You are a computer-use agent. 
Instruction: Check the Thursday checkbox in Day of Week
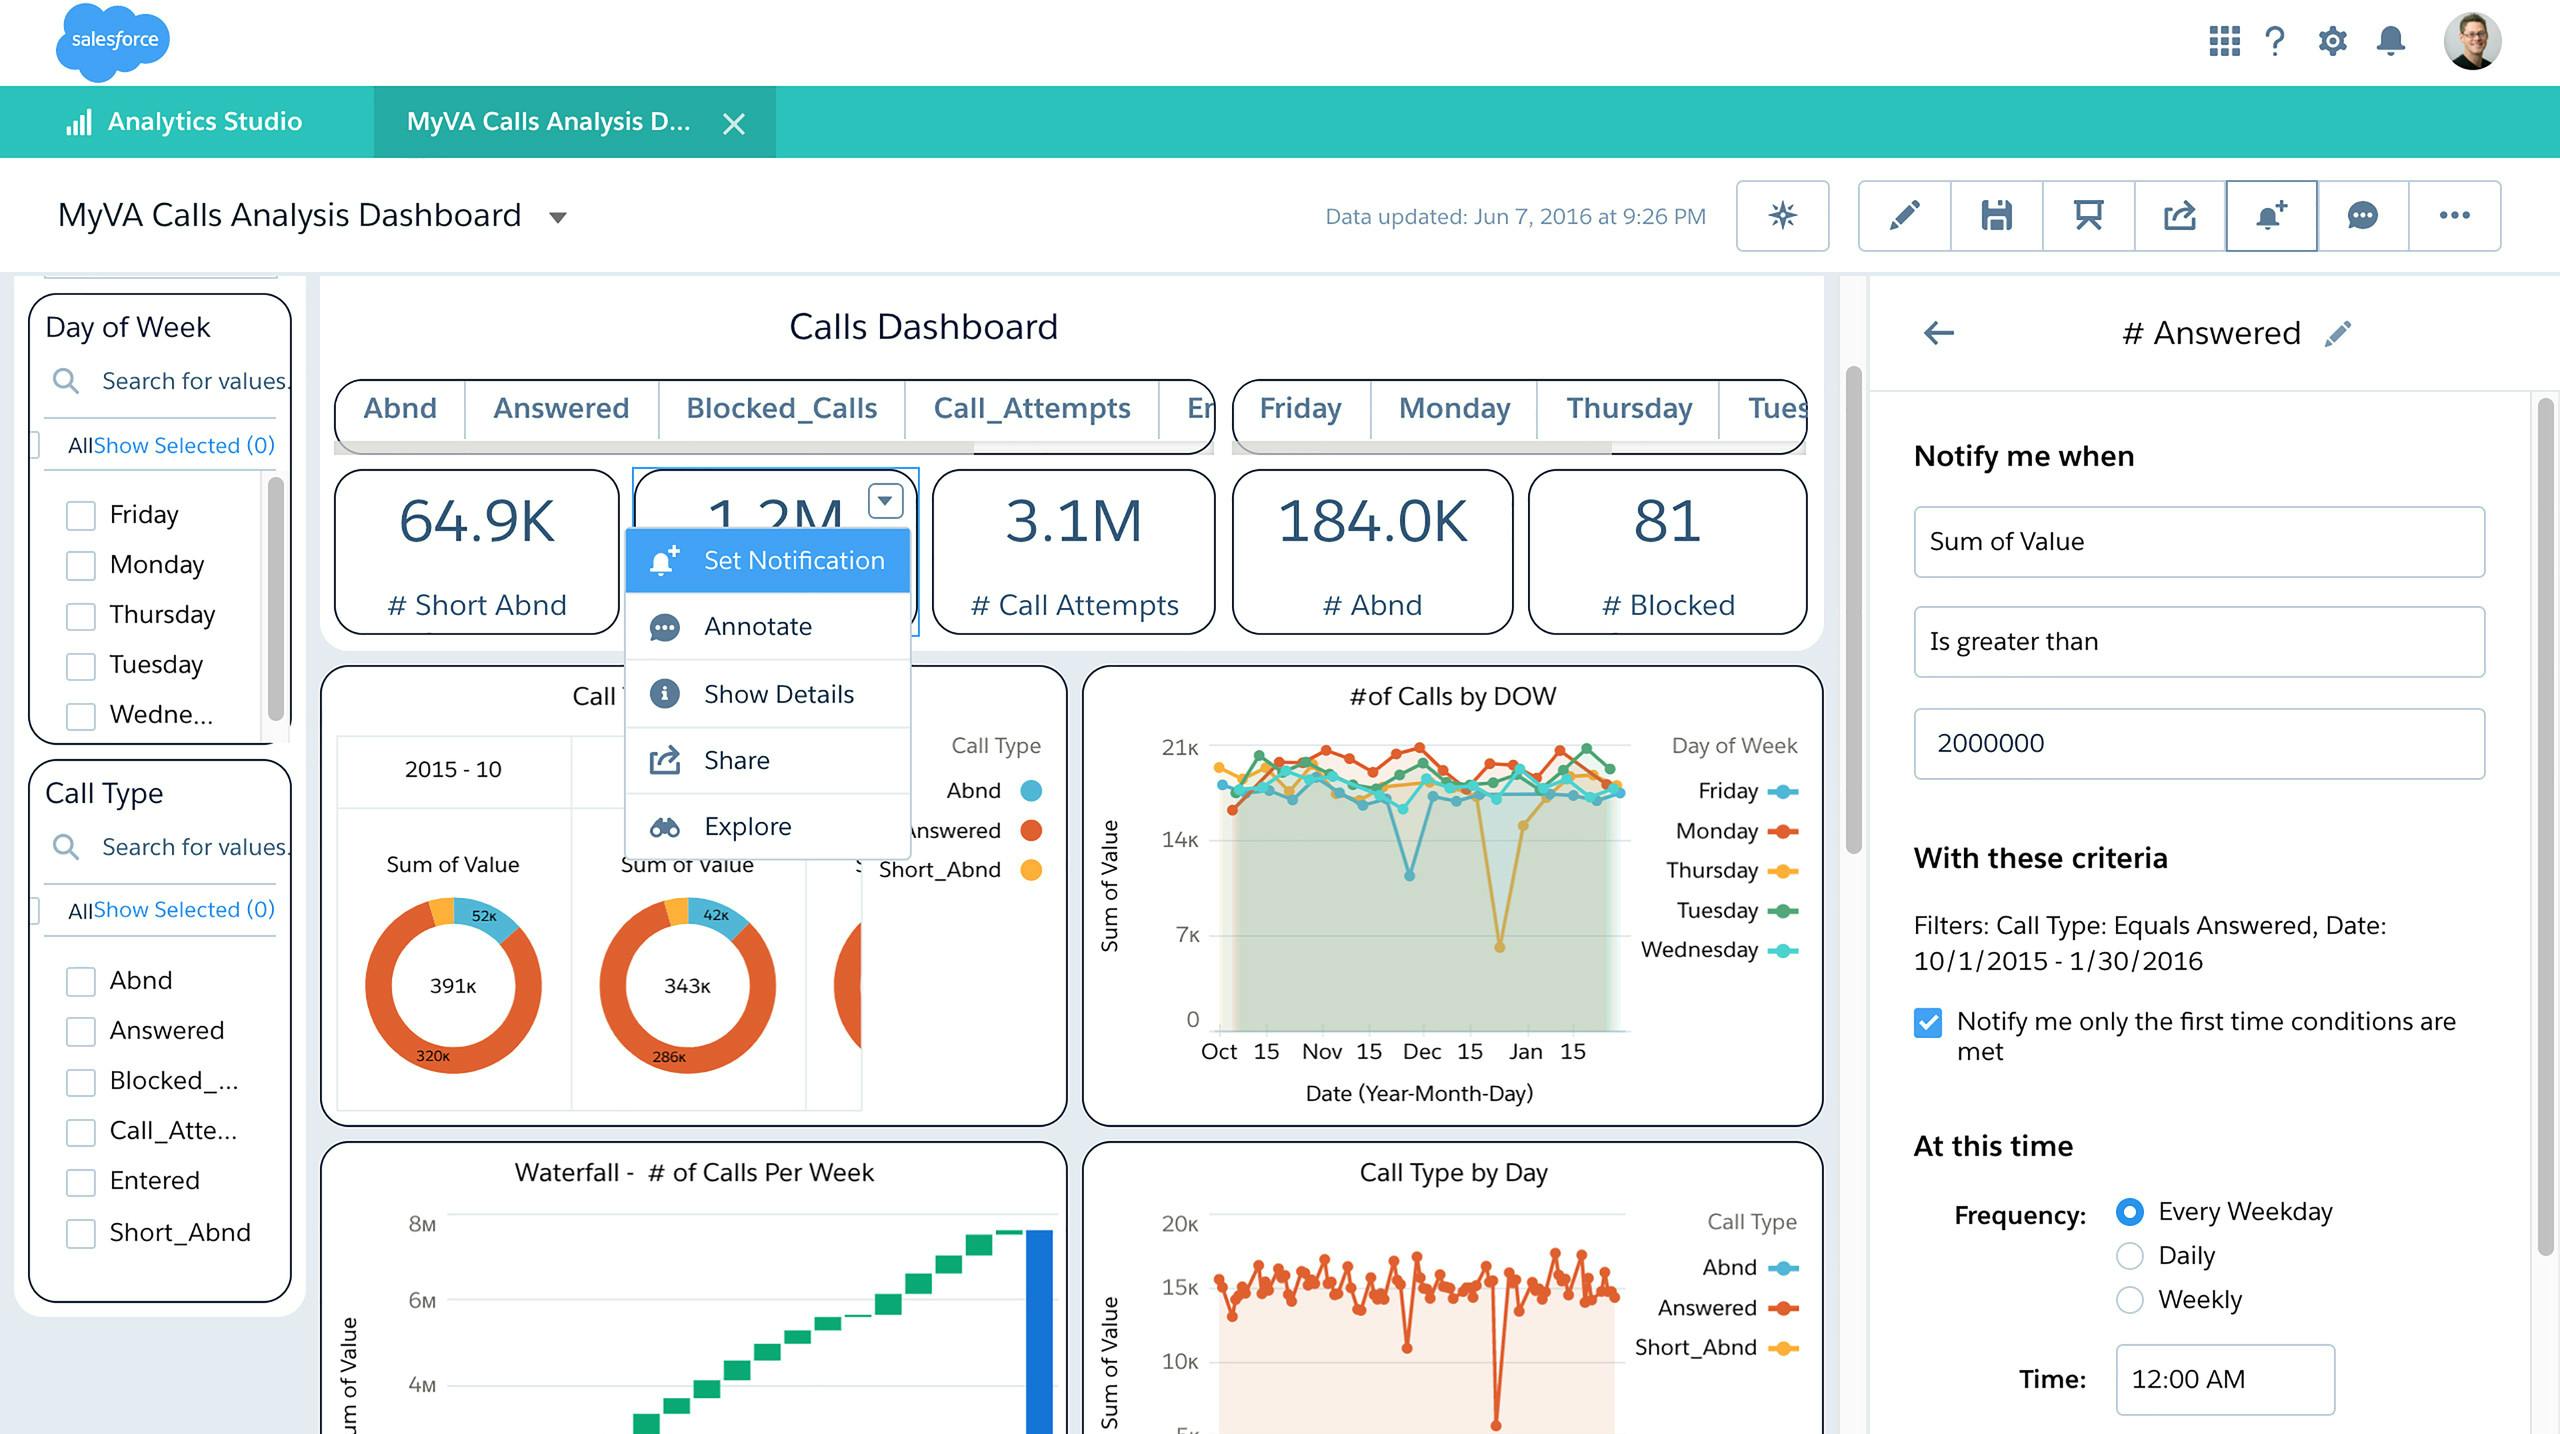point(81,616)
